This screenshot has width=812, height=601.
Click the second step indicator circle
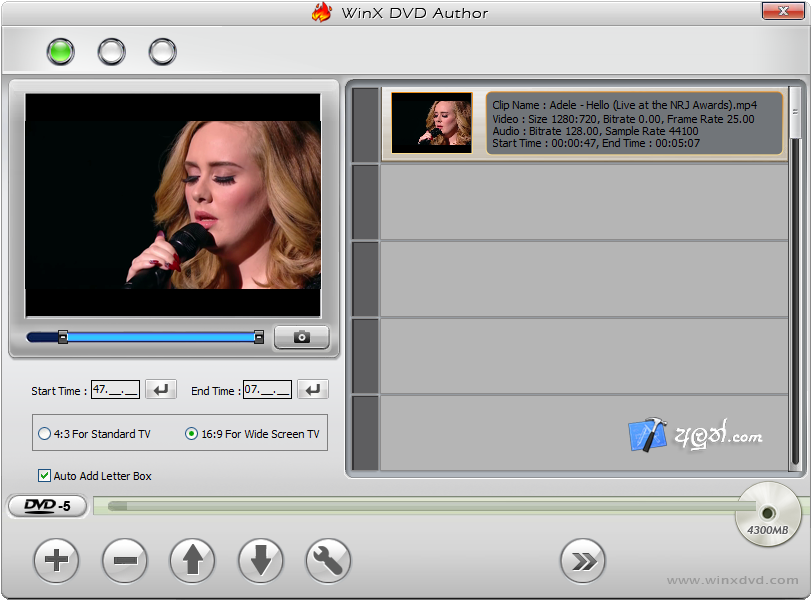pos(112,52)
